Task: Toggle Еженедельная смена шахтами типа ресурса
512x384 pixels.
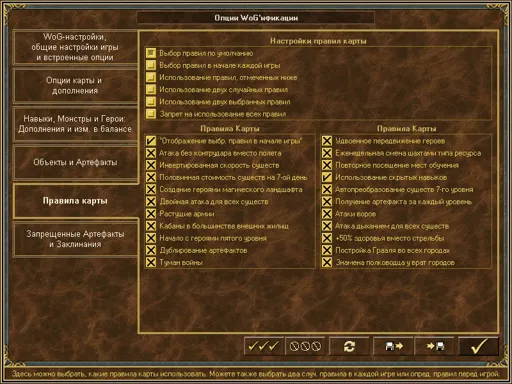Action: coord(327,153)
